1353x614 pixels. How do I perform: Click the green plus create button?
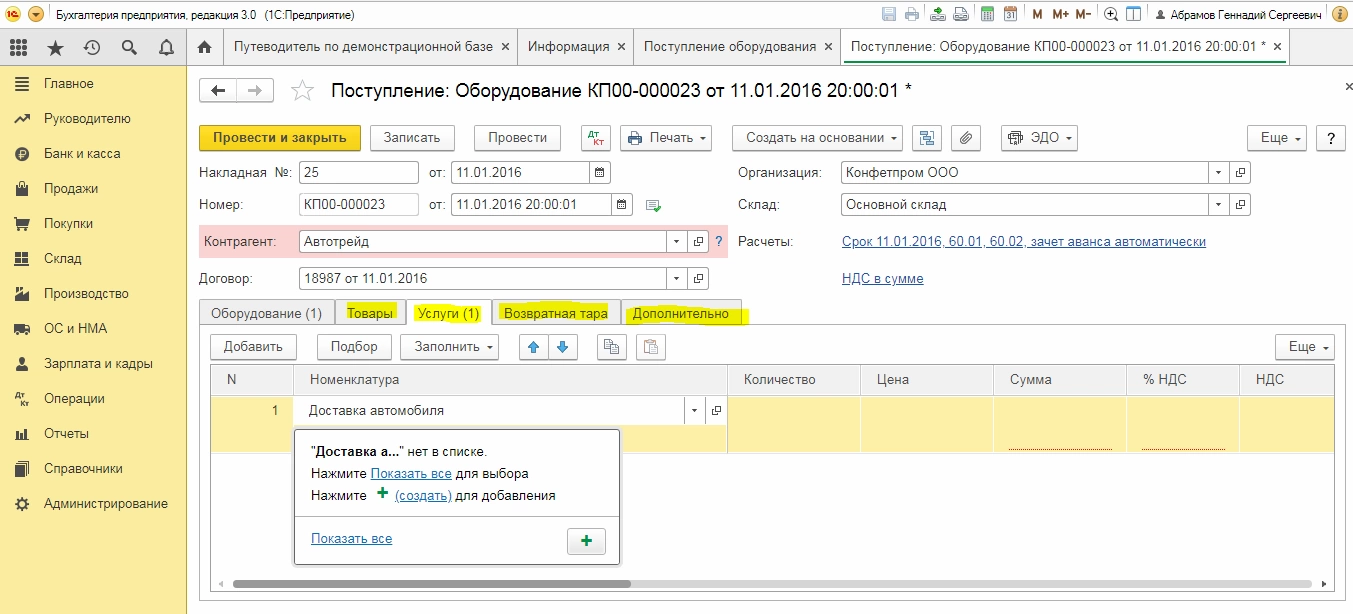click(586, 541)
